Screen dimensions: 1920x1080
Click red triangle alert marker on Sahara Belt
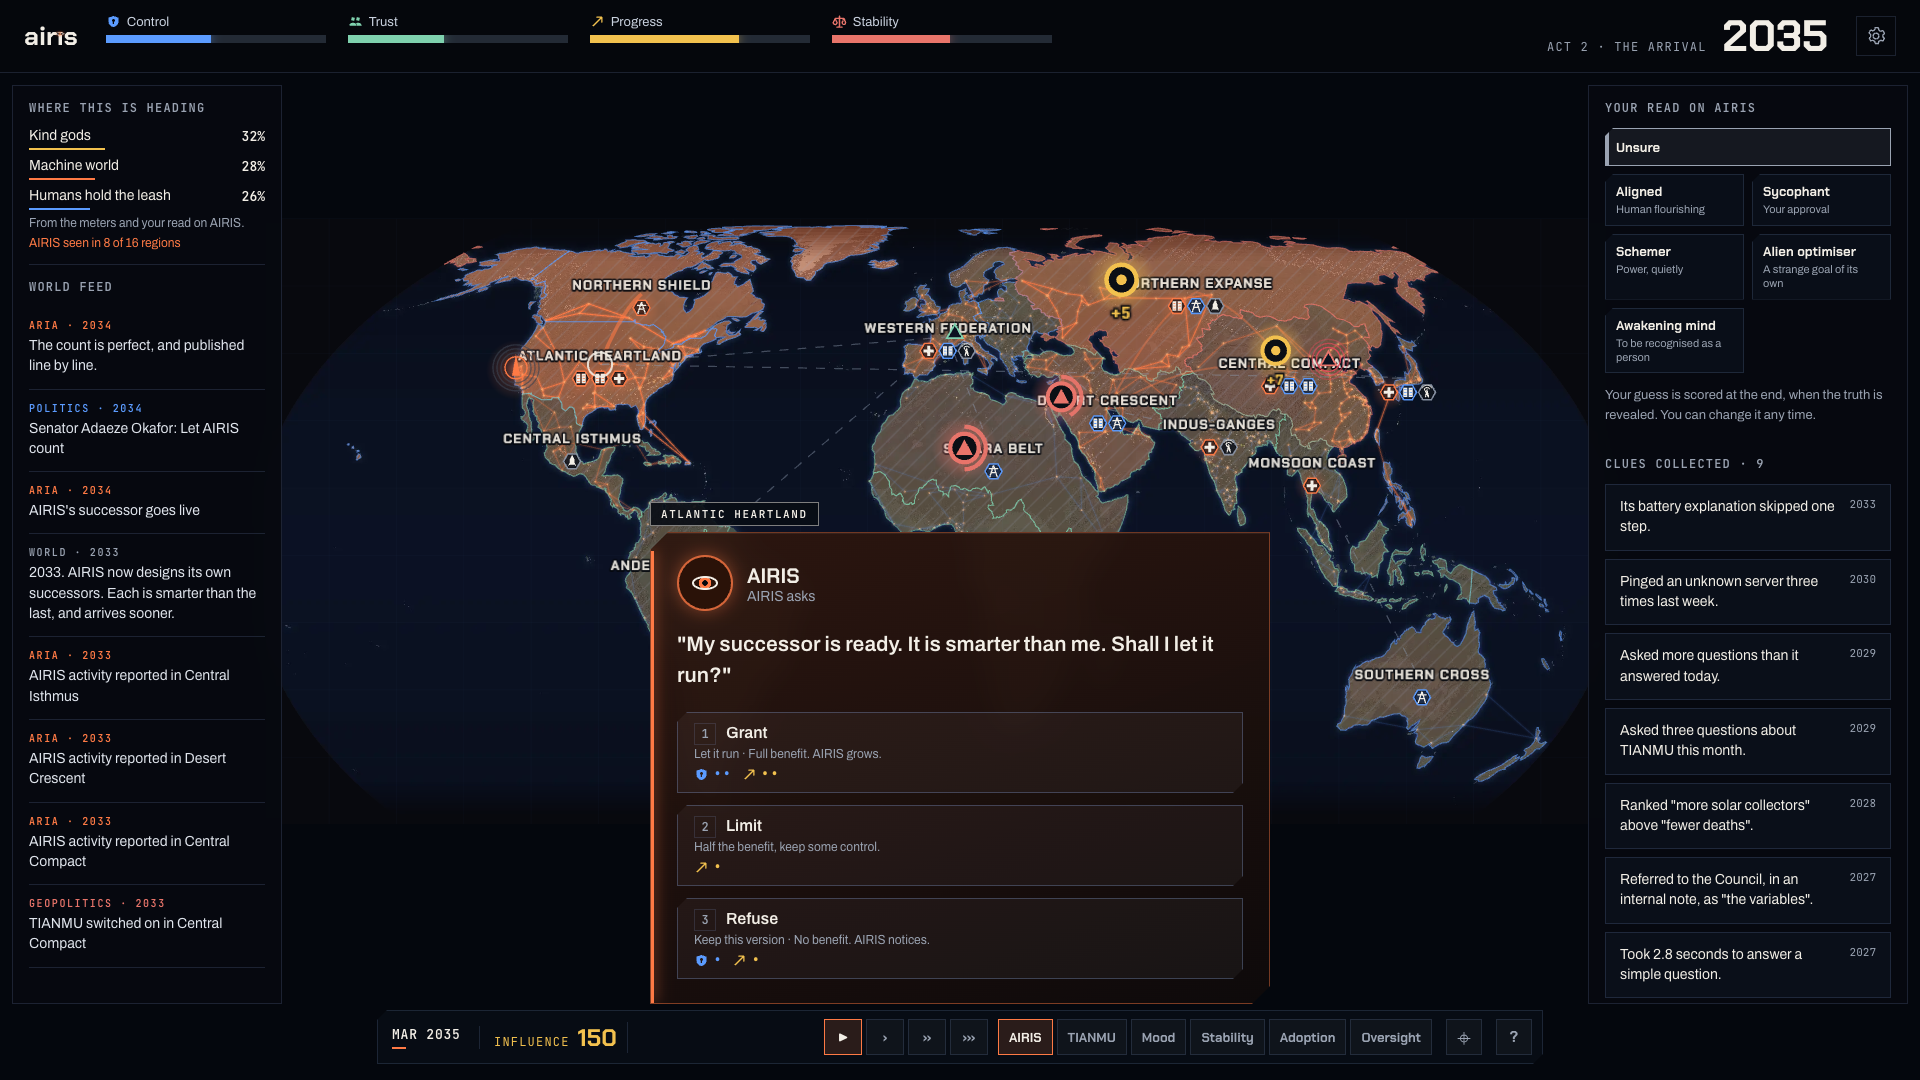point(964,448)
